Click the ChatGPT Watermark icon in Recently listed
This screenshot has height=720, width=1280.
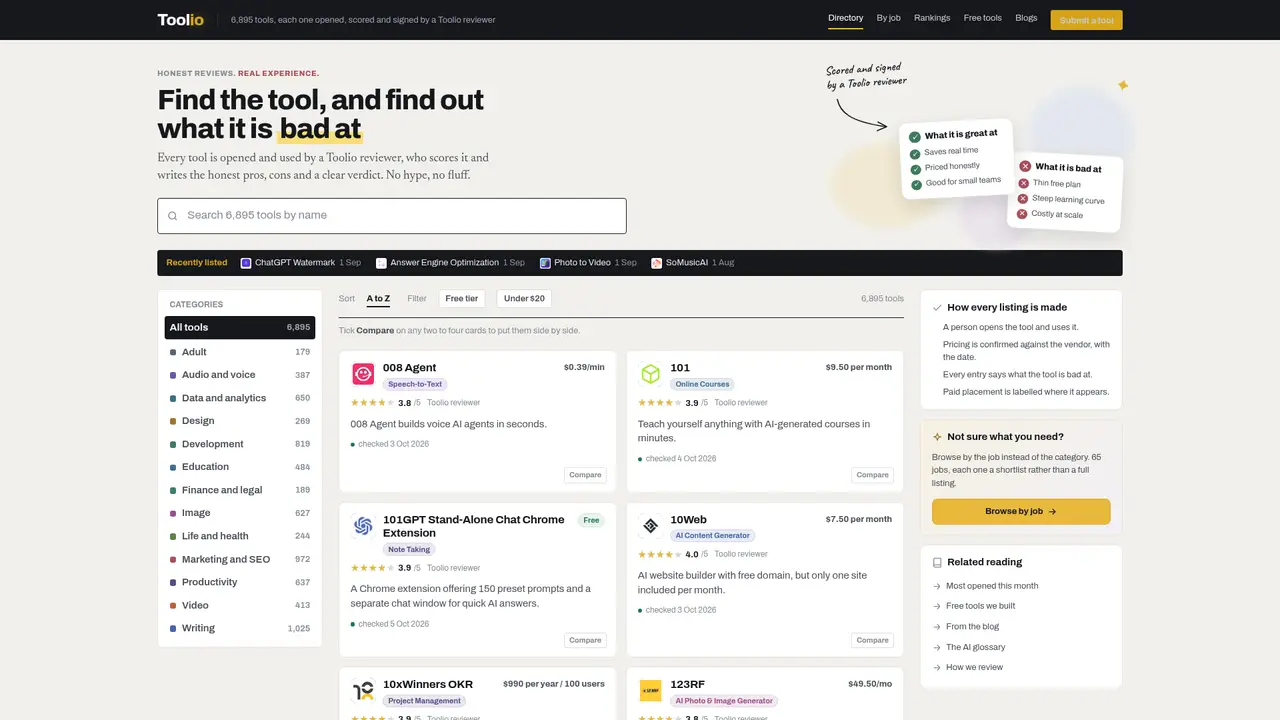click(x=246, y=263)
